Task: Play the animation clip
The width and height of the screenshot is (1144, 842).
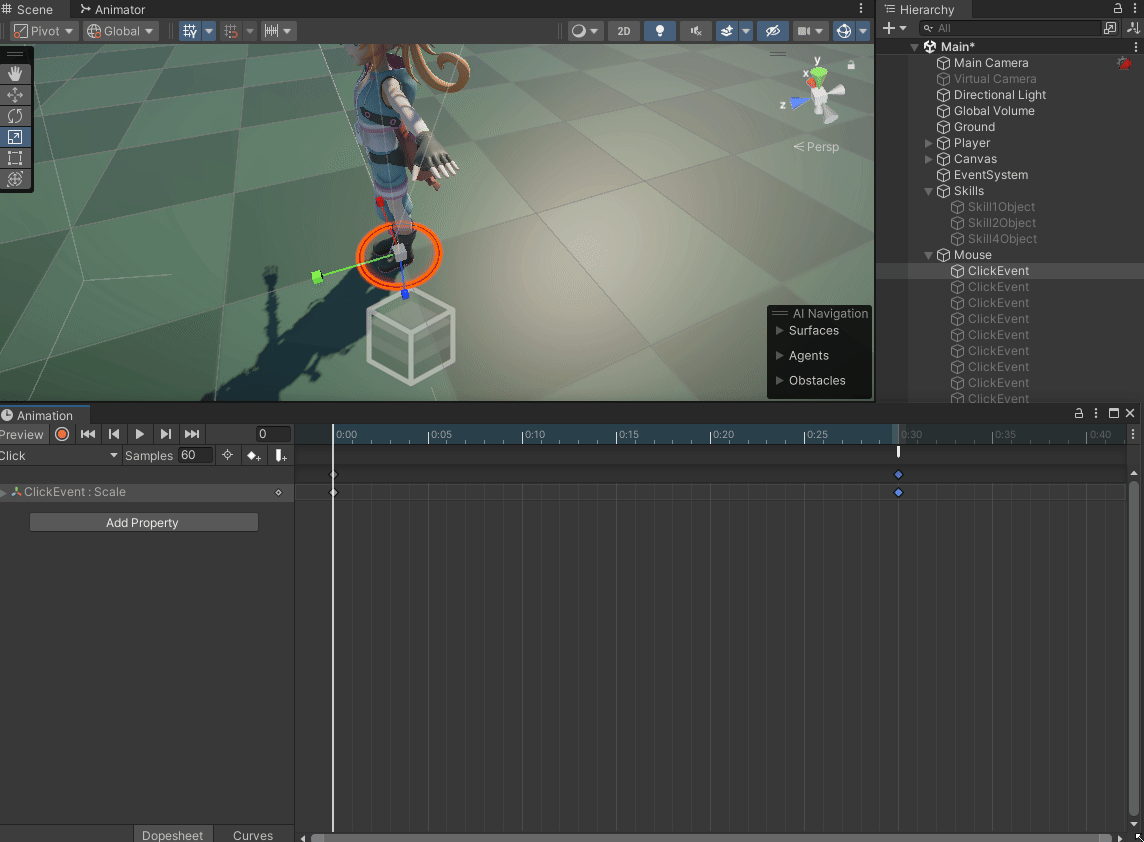Action: point(140,434)
